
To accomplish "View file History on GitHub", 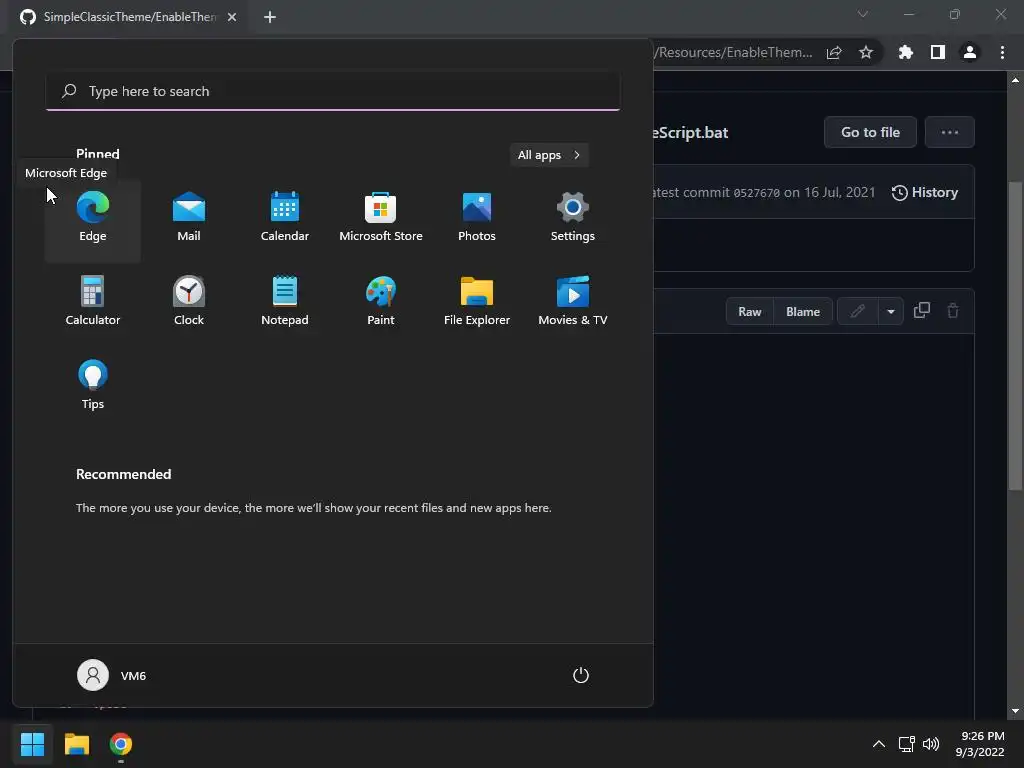I will pyautogui.click(x=925, y=193).
